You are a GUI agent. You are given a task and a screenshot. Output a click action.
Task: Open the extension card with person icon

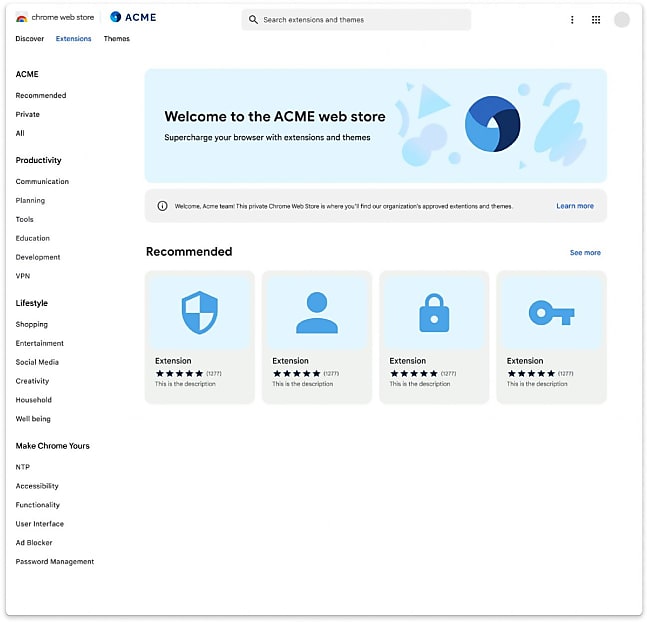pos(317,337)
